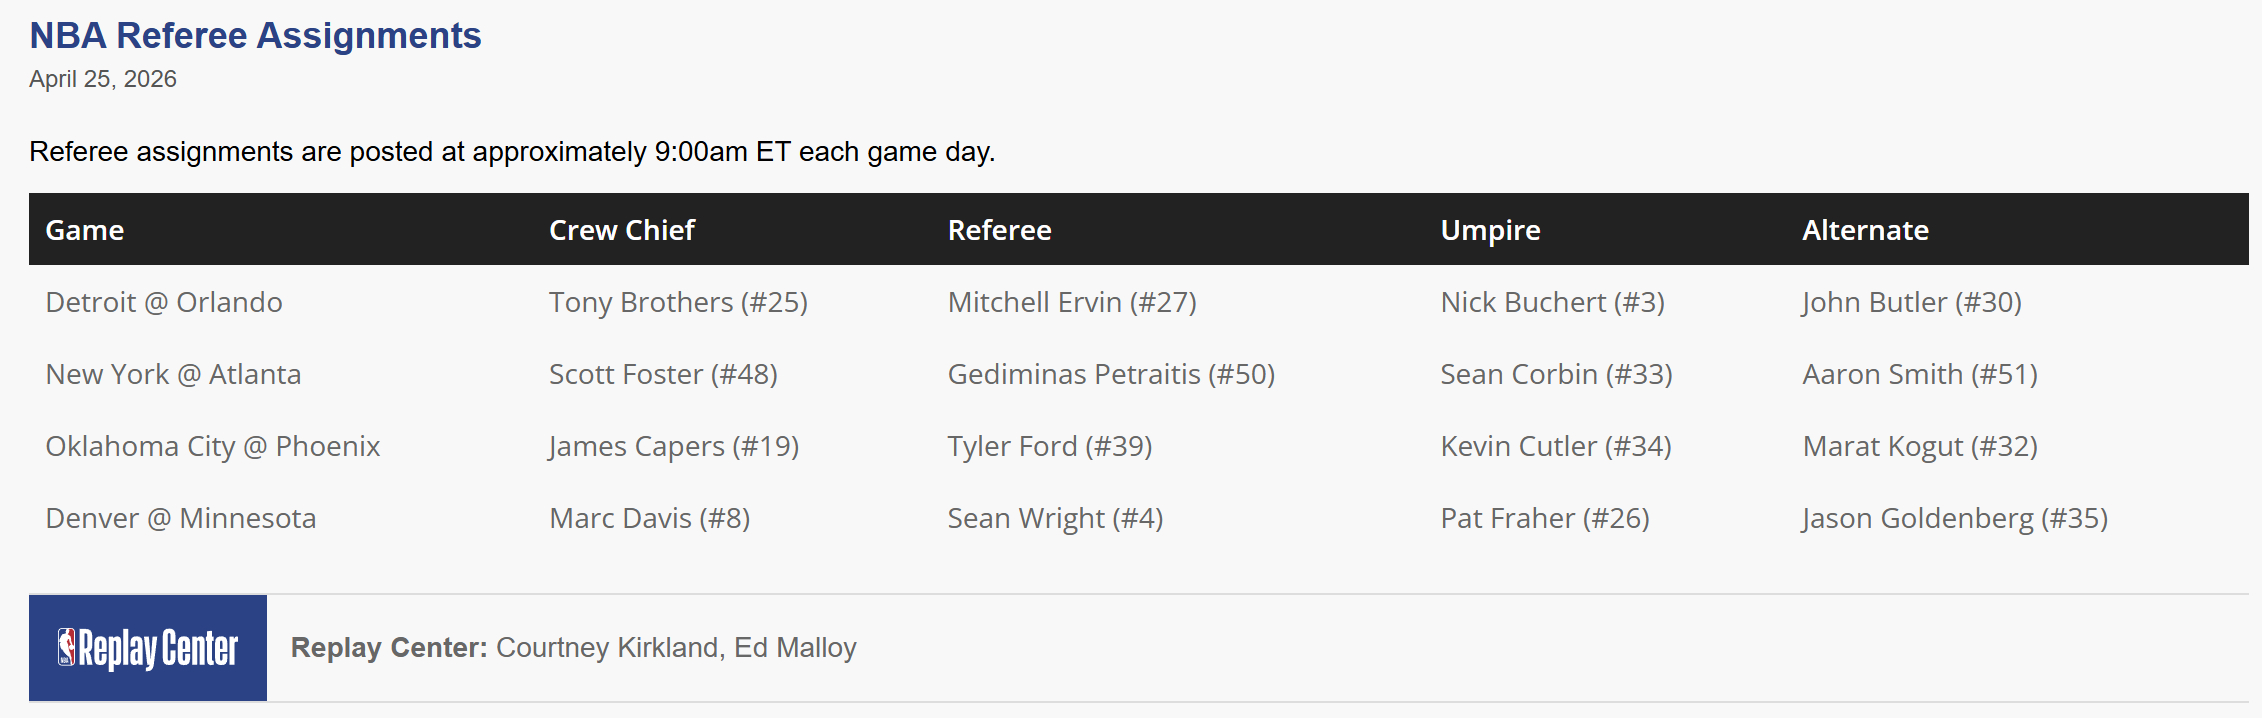2262x718 pixels.
Task: Click the Crew Chief column header
Action: tap(621, 230)
